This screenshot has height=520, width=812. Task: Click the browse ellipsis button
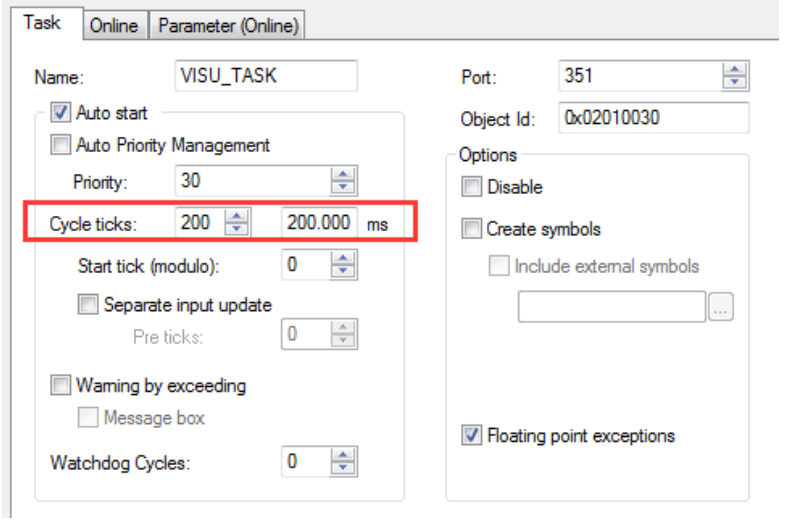(x=720, y=307)
